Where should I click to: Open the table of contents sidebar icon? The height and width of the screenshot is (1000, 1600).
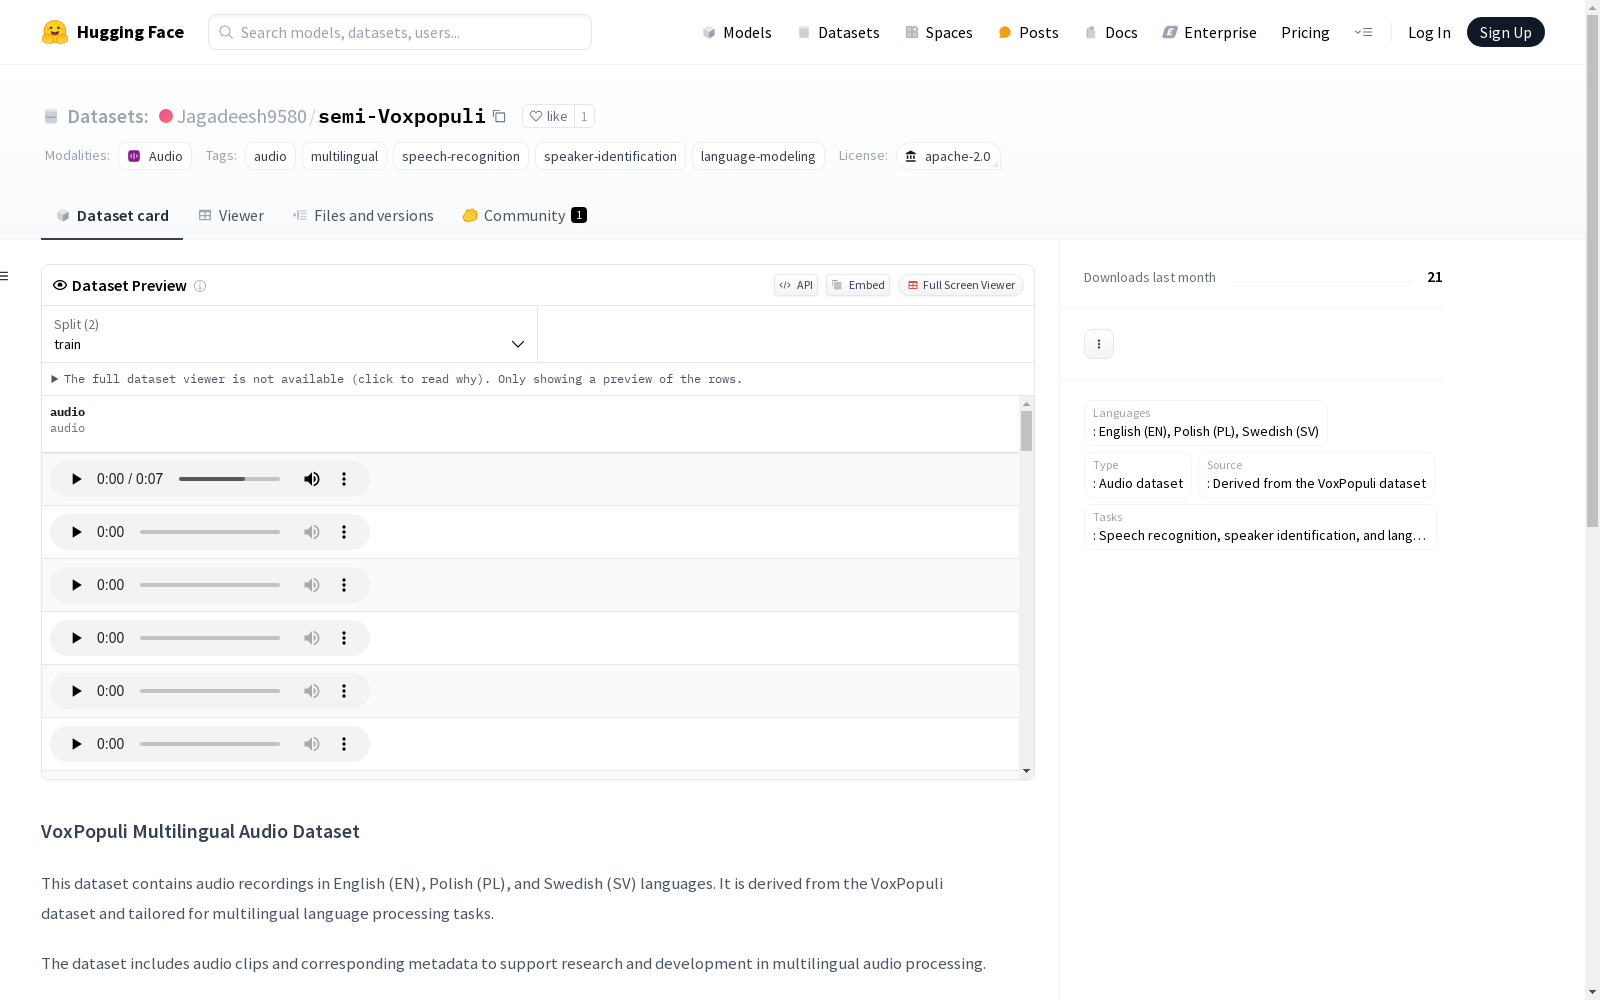[5, 276]
